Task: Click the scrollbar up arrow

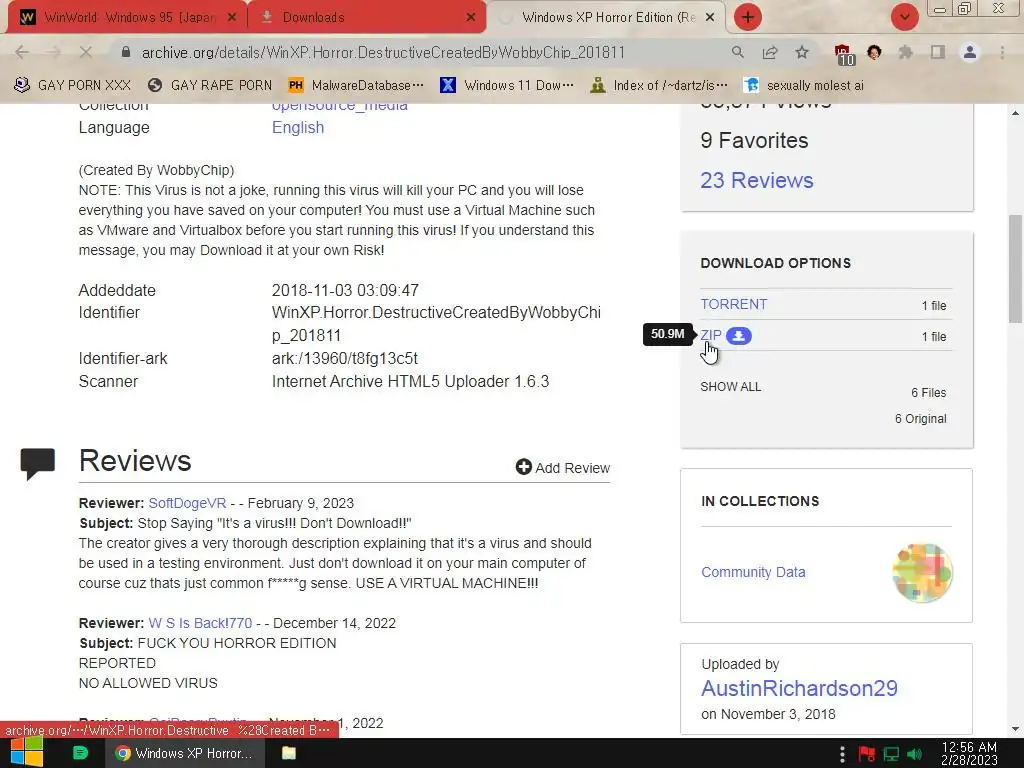Action: [1015, 114]
